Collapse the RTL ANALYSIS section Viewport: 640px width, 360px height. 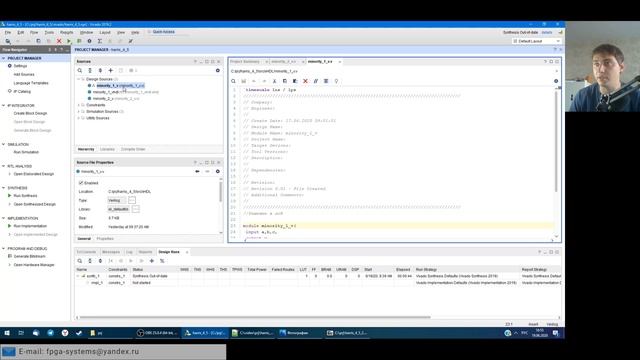[x=4, y=166]
